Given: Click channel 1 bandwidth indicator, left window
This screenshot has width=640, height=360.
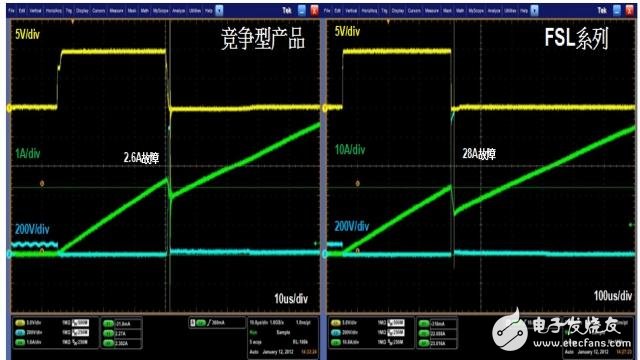Looking at the screenshot, I should pos(80,323).
